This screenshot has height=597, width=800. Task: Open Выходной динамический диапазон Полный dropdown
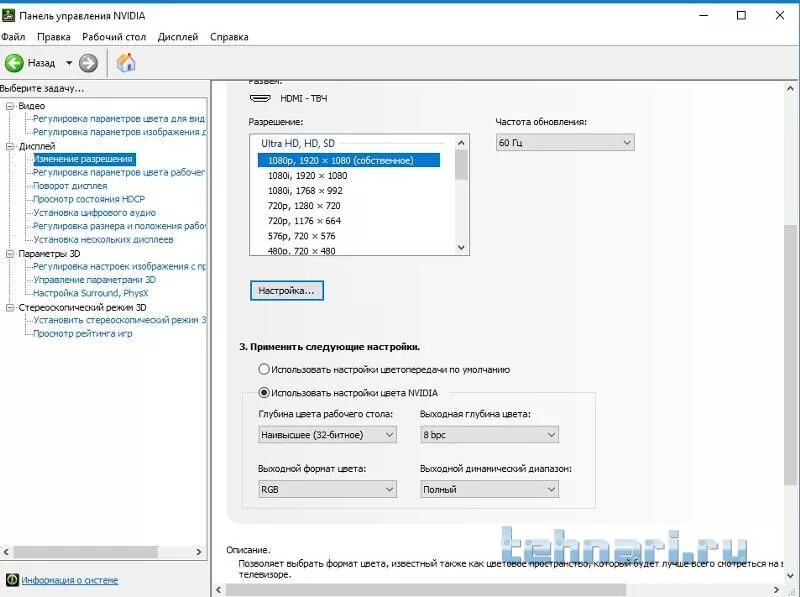click(x=489, y=489)
